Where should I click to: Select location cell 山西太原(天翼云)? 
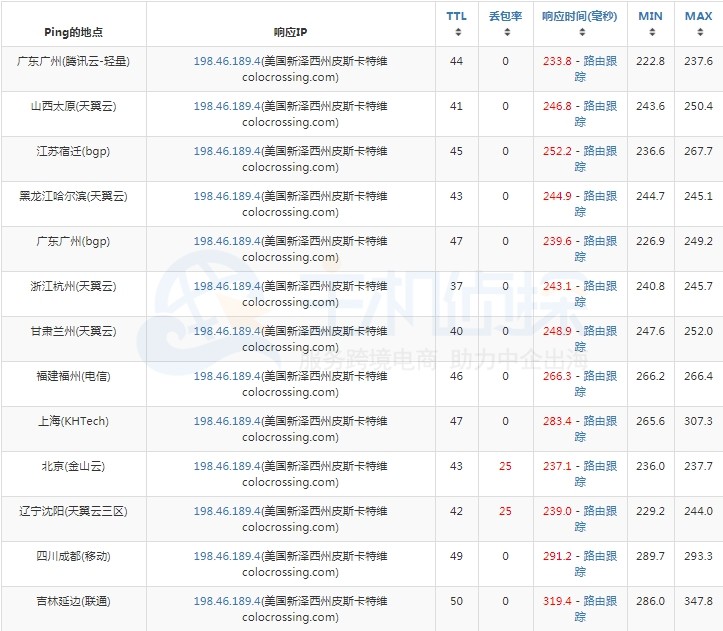pyautogui.click(x=74, y=114)
